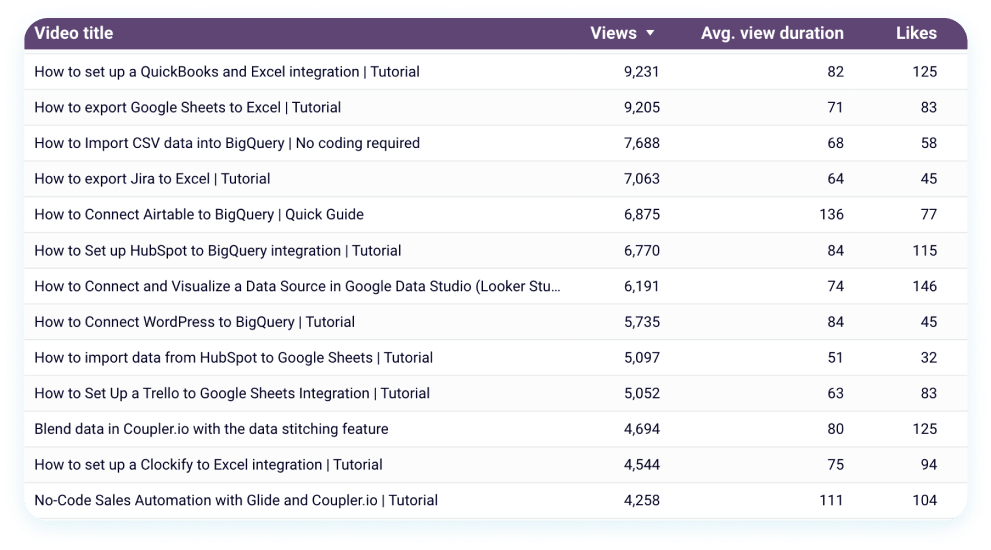
Task: Click the Avg. view duration header
Action: [772, 33]
